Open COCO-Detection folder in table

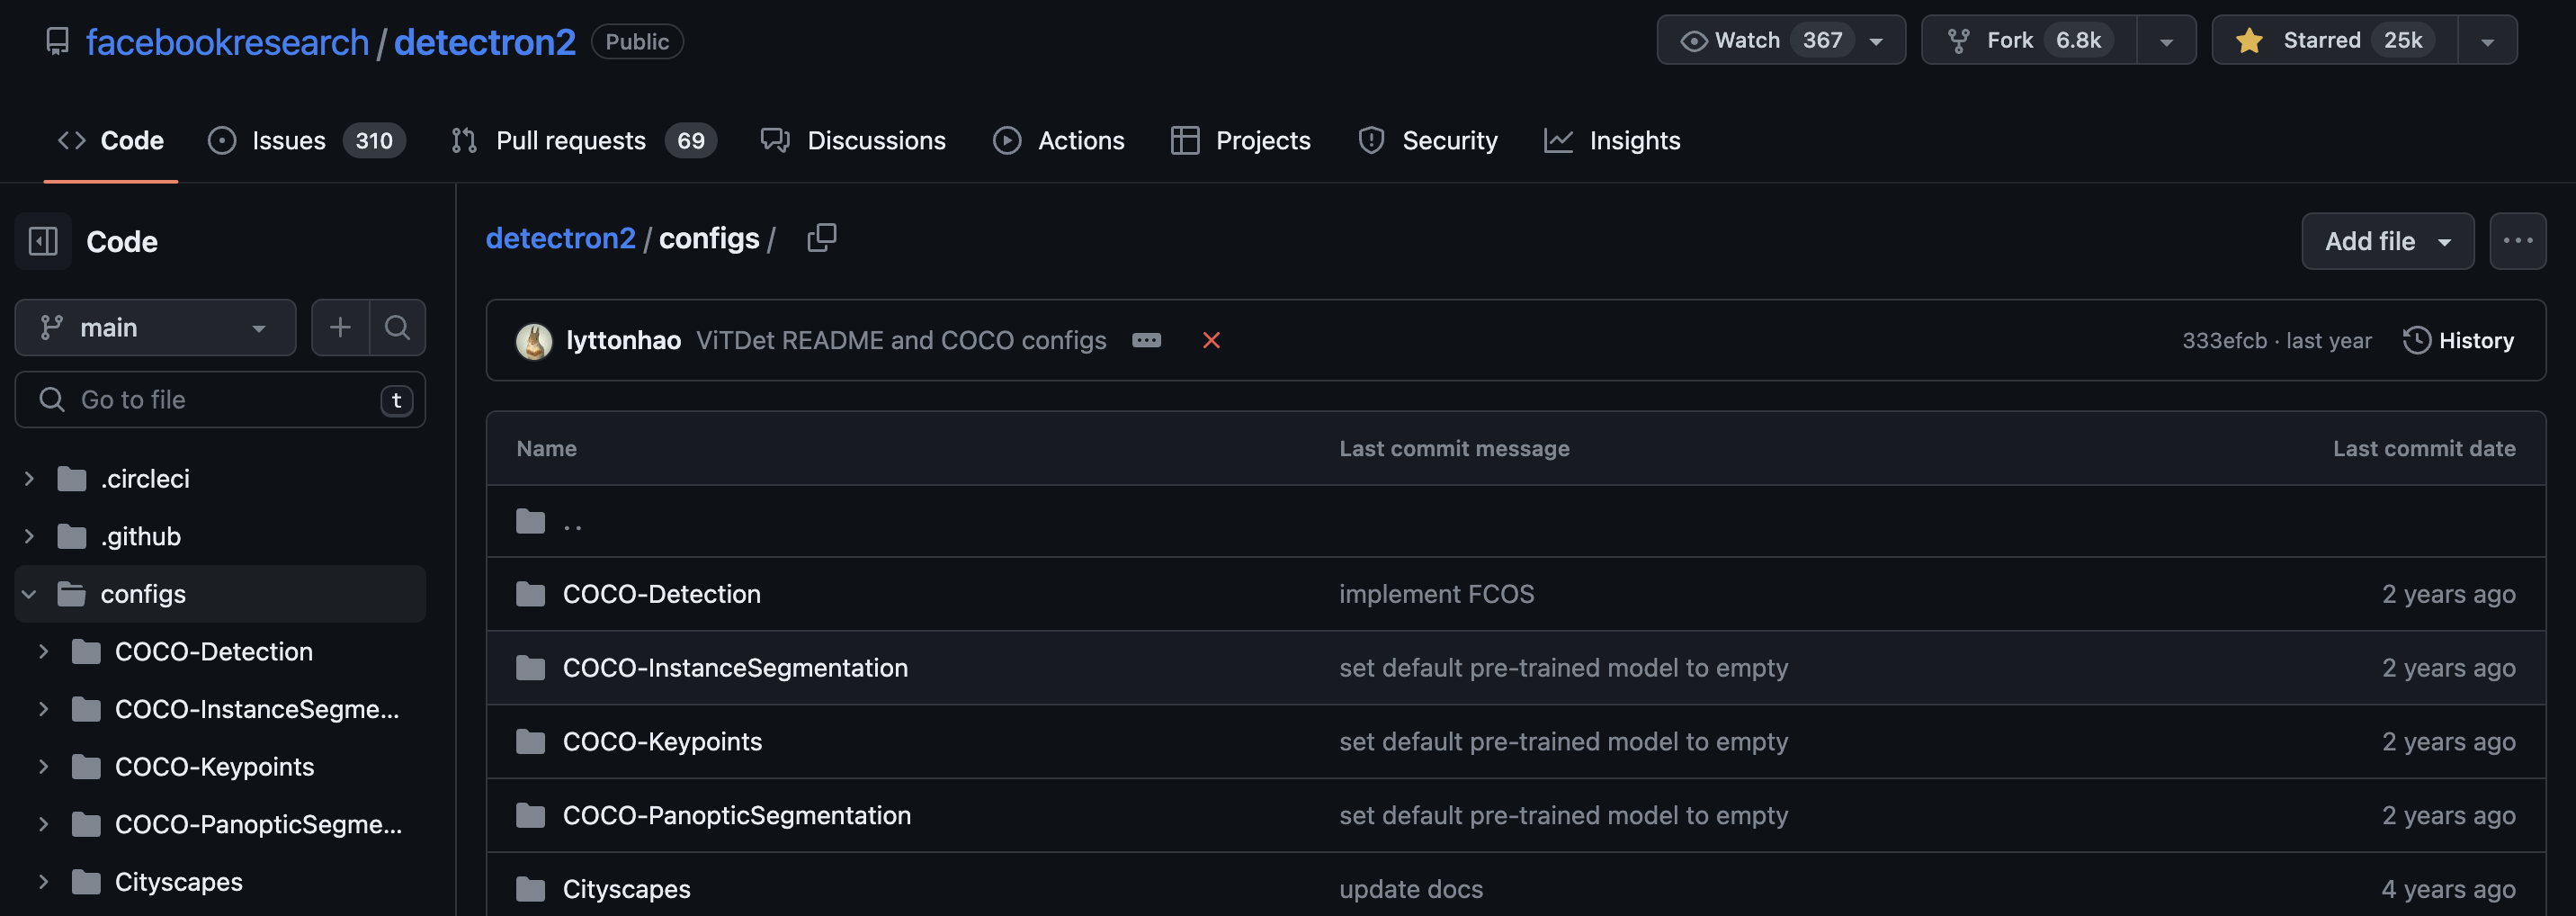[662, 593]
